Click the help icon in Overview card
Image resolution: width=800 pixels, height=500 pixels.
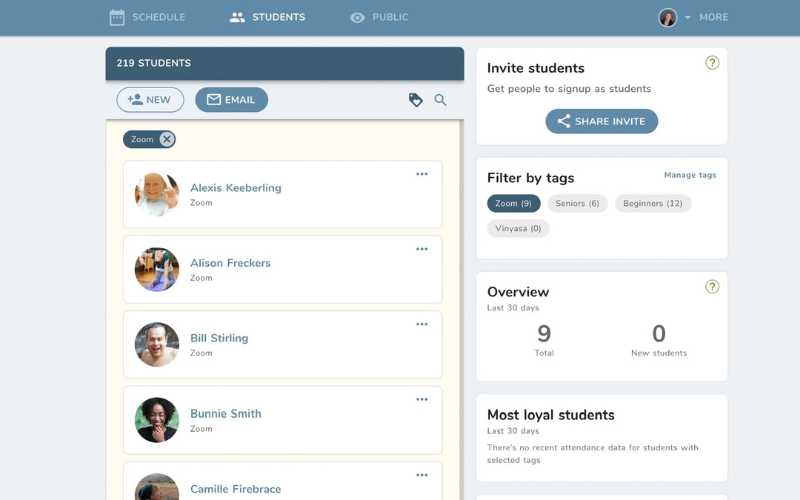pyautogui.click(x=712, y=287)
